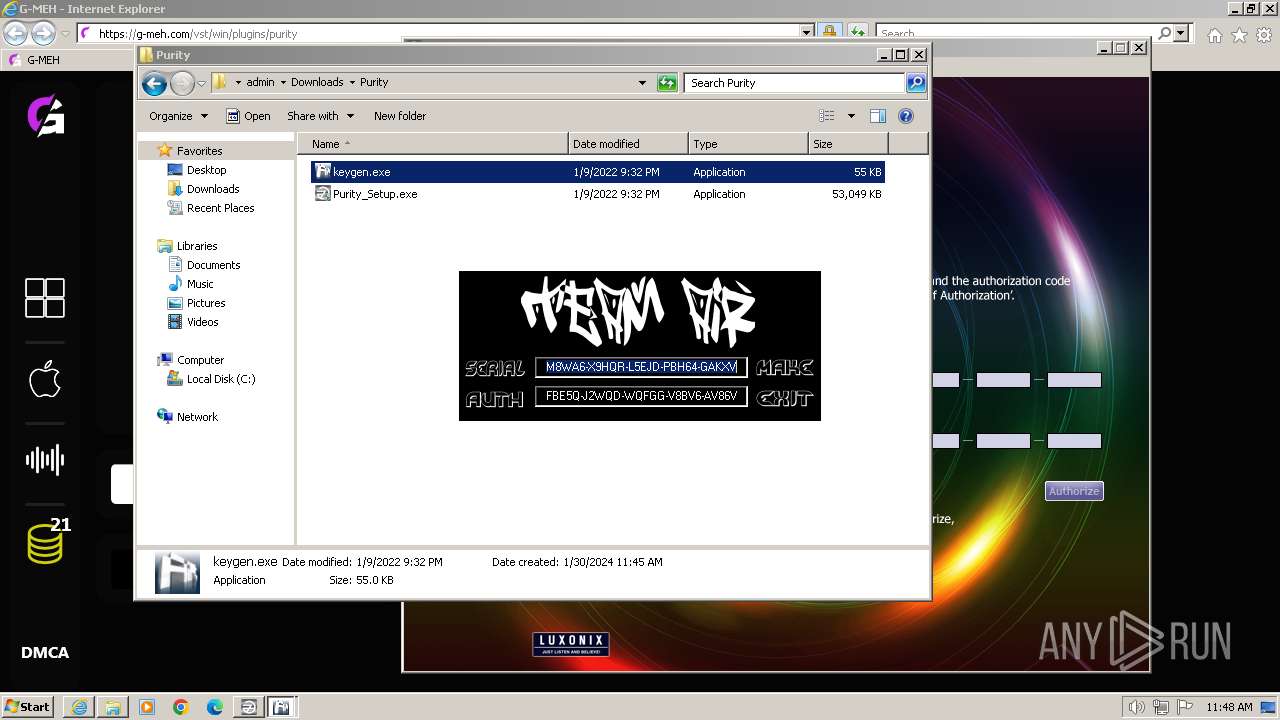
Task: Select the Apple logo icon in the sidebar
Action: point(45,380)
